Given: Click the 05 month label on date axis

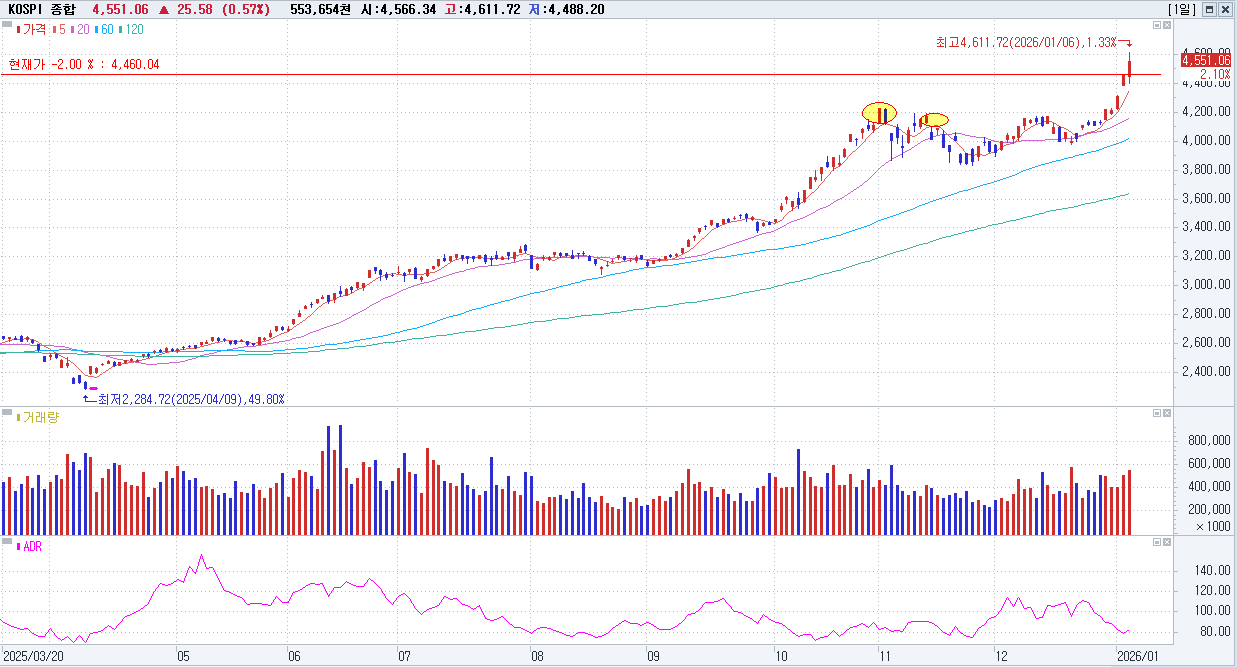Looking at the screenshot, I should pyautogui.click(x=183, y=657).
